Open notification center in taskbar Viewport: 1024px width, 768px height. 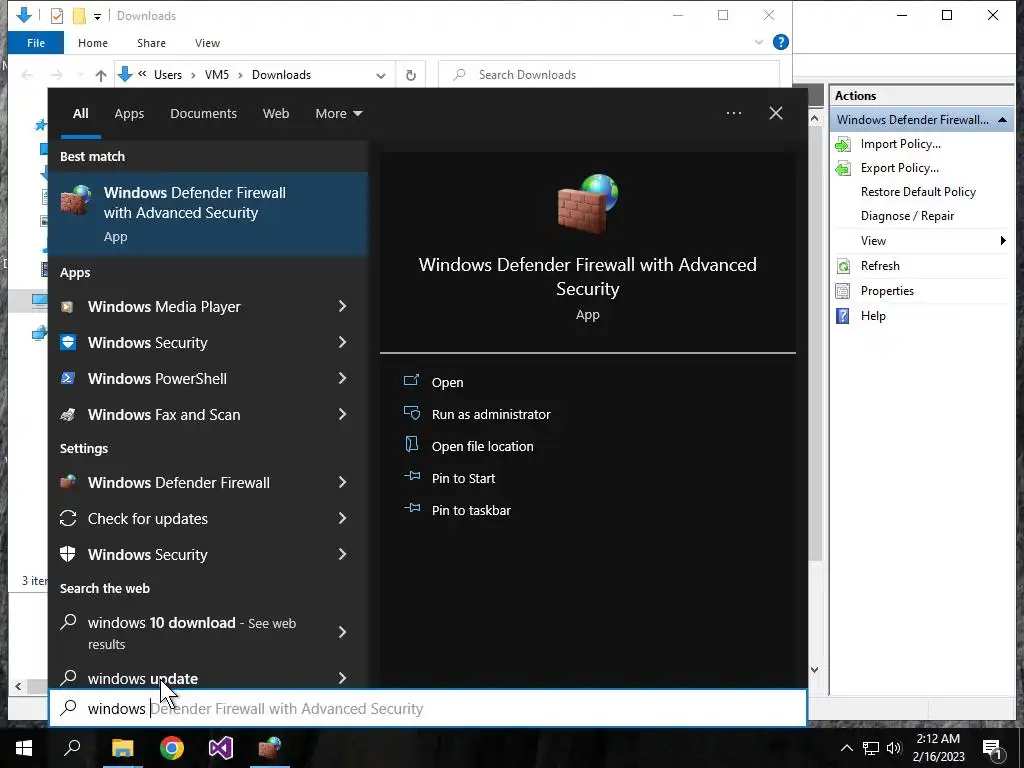pos(993,748)
